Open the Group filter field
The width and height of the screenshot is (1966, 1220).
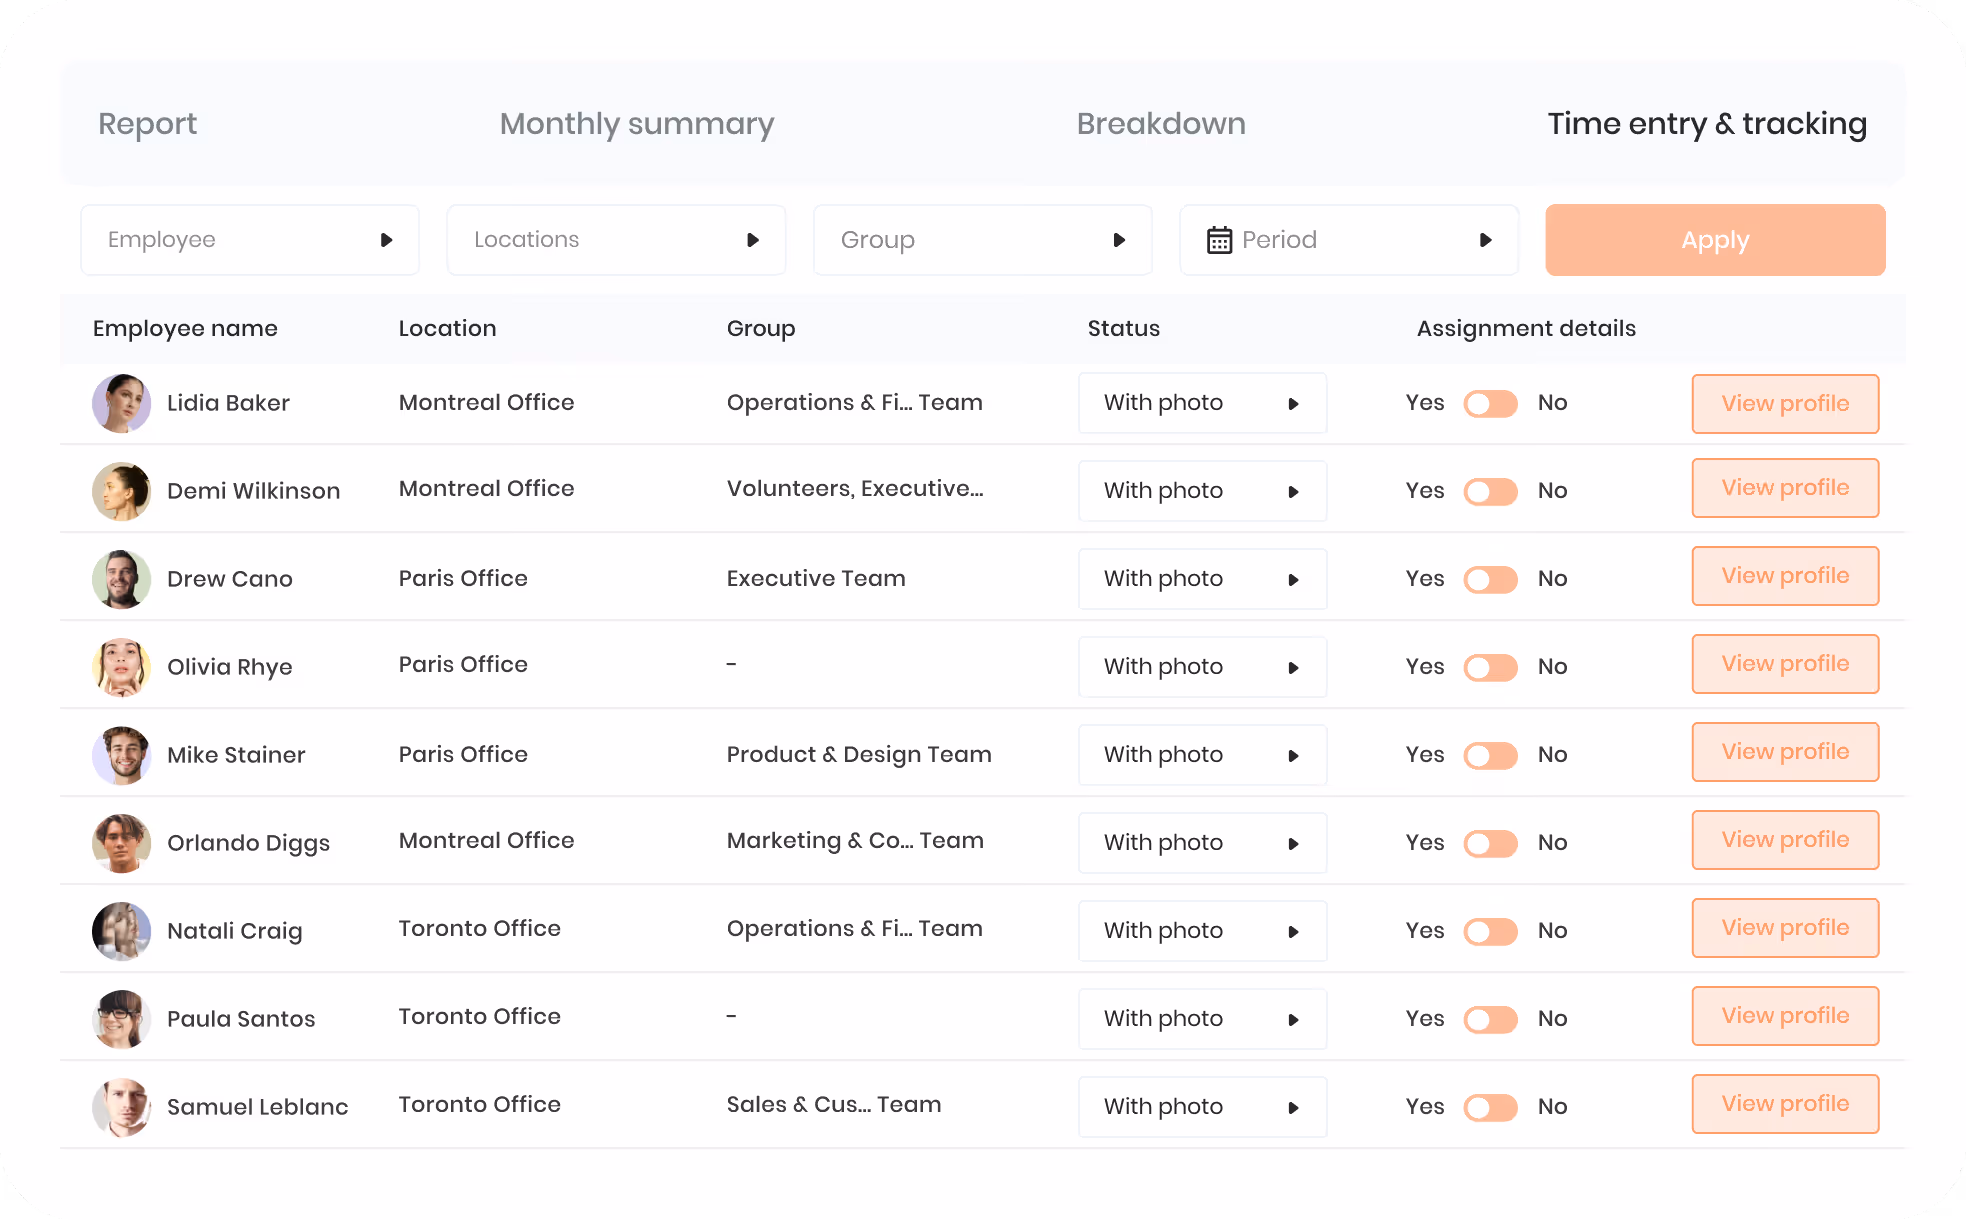point(982,240)
